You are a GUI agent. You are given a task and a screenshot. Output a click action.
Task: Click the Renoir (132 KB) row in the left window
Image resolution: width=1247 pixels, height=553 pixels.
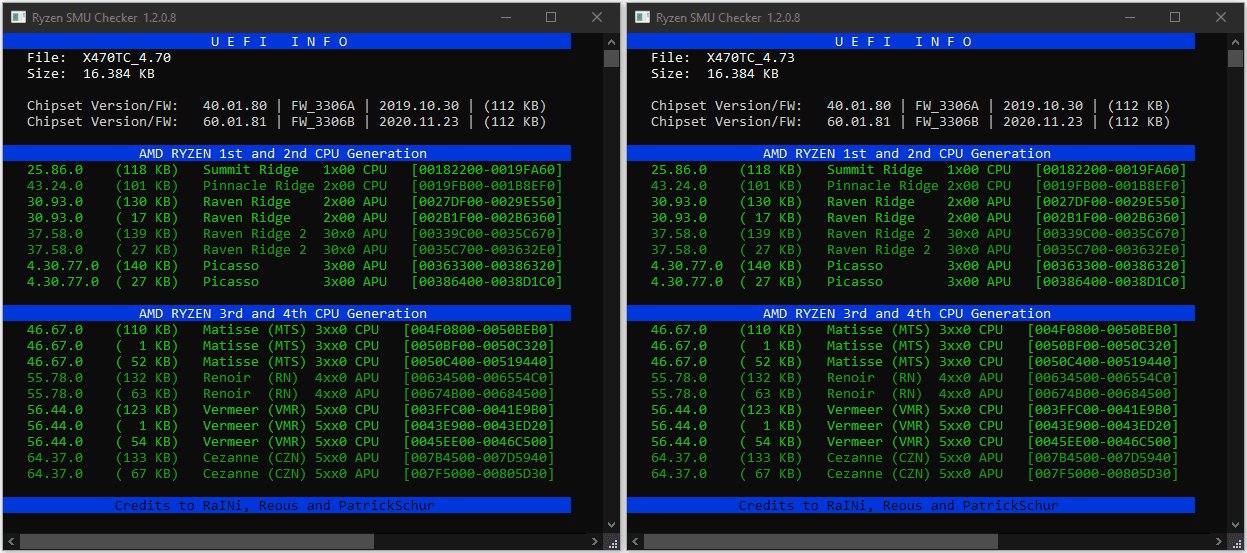click(291, 378)
